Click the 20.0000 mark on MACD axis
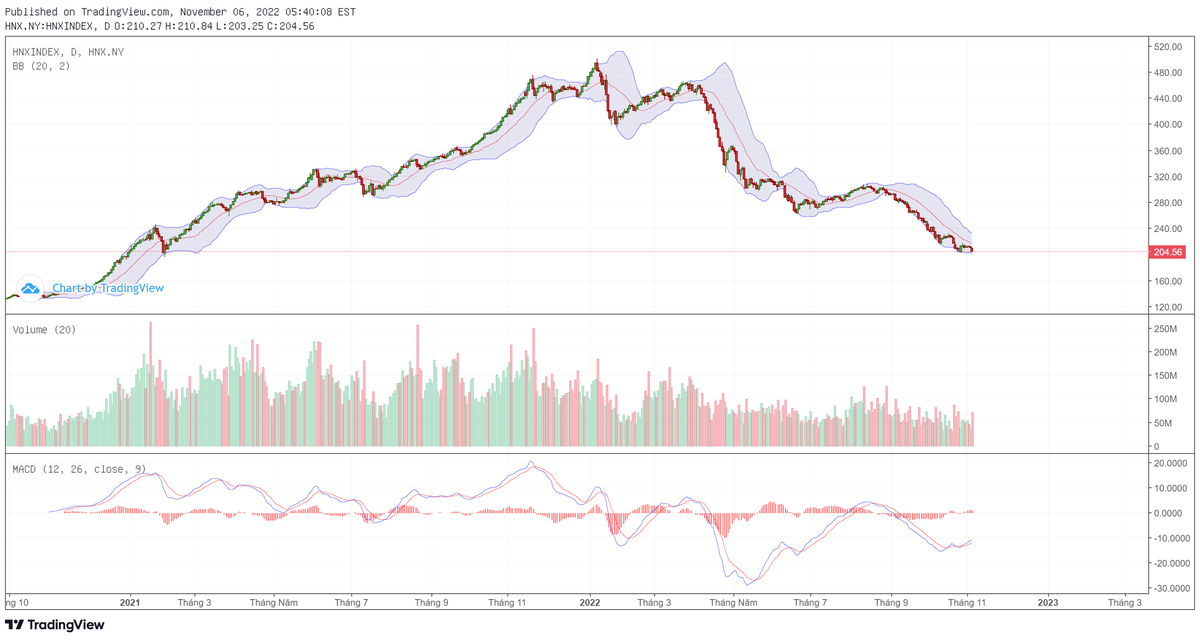 tap(1170, 464)
